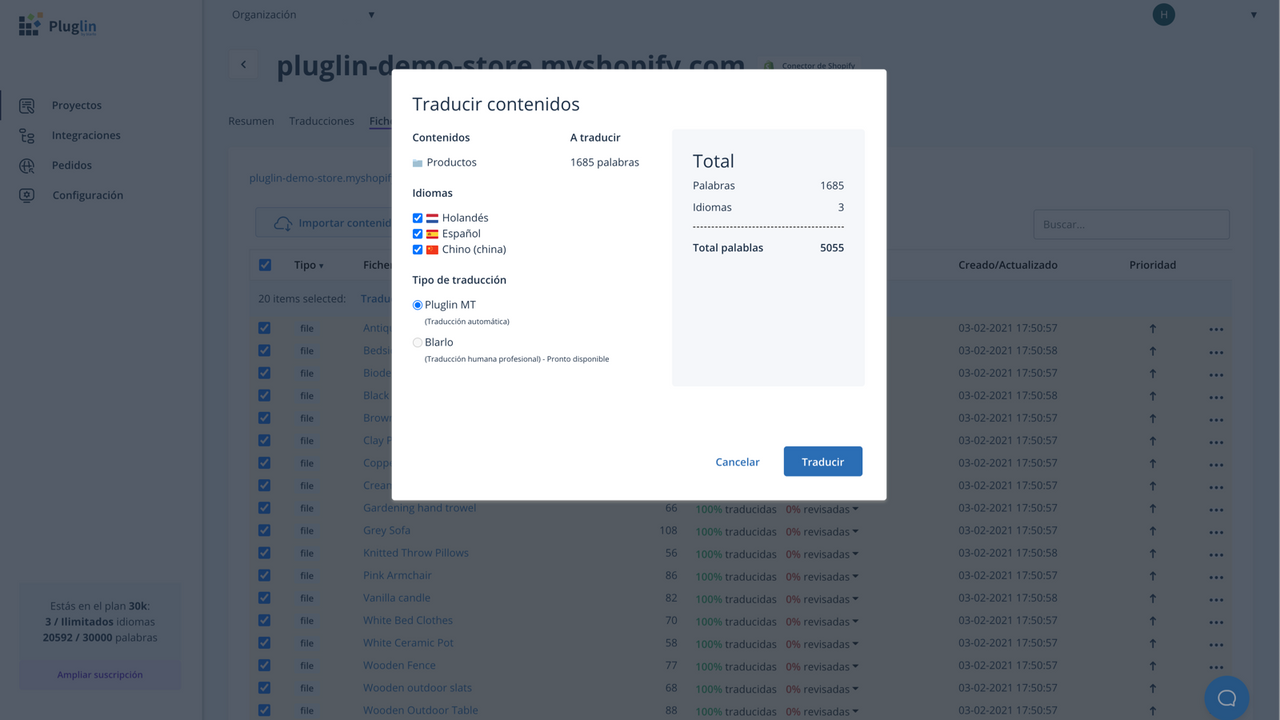Click the Pluglin logo icon
This screenshot has height=720, width=1280.
coord(30,25)
